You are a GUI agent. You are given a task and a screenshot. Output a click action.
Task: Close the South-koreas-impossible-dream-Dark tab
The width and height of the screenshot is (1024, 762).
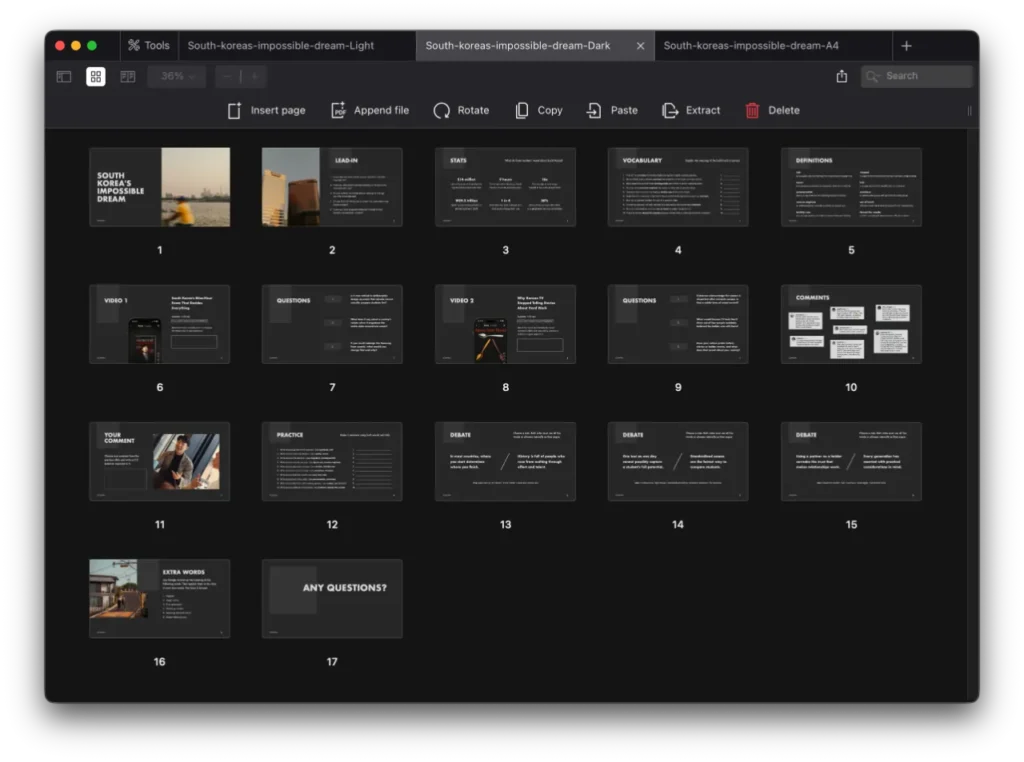[x=640, y=46]
